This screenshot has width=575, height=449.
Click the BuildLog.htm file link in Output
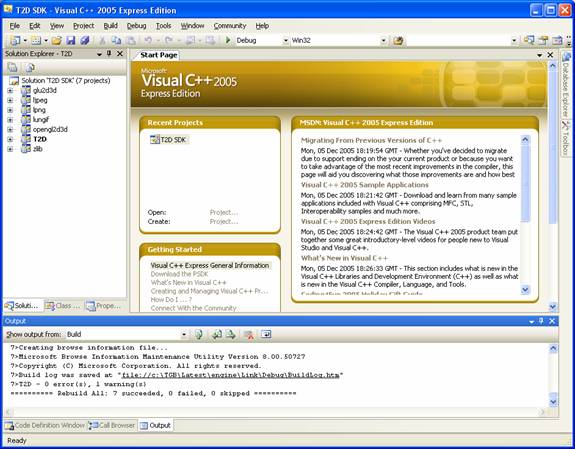[230, 375]
